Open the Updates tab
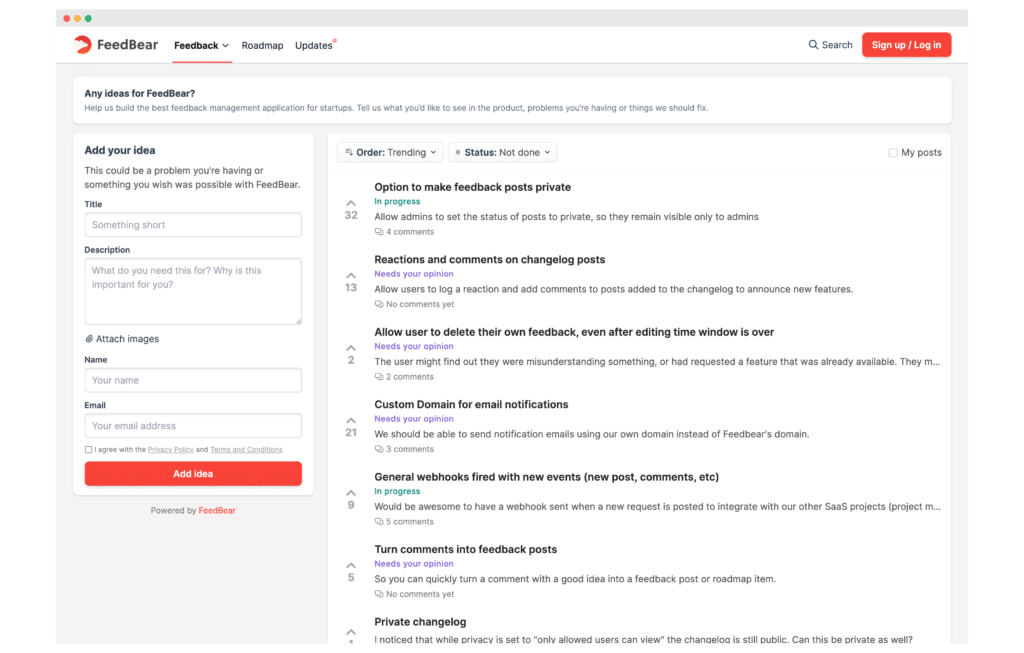The image size is (1024, 653). (x=313, y=45)
